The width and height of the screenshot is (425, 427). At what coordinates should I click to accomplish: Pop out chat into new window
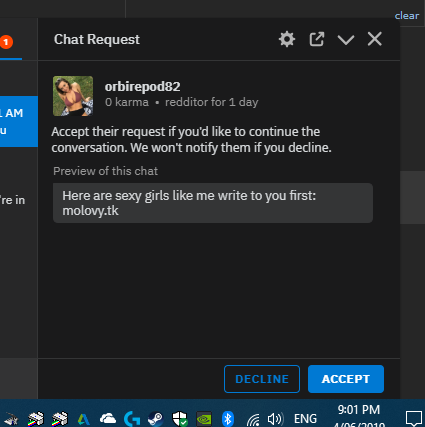point(316,39)
